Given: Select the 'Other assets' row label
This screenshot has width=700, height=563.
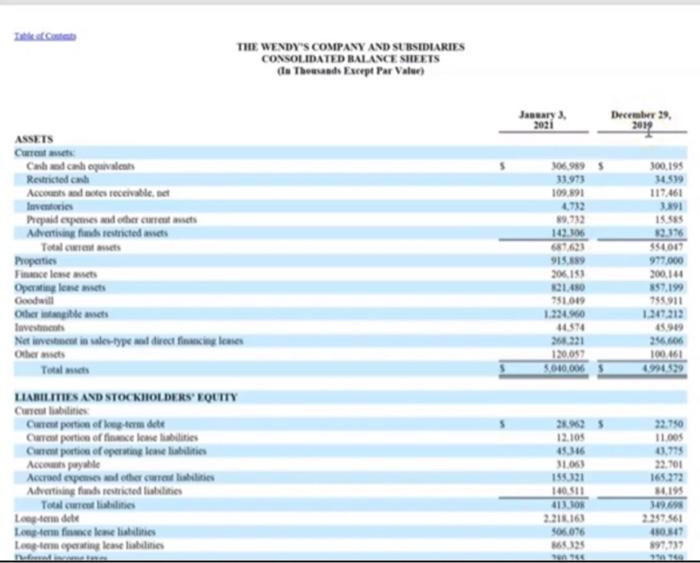Looking at the screenshot, I should click(39, 354).
